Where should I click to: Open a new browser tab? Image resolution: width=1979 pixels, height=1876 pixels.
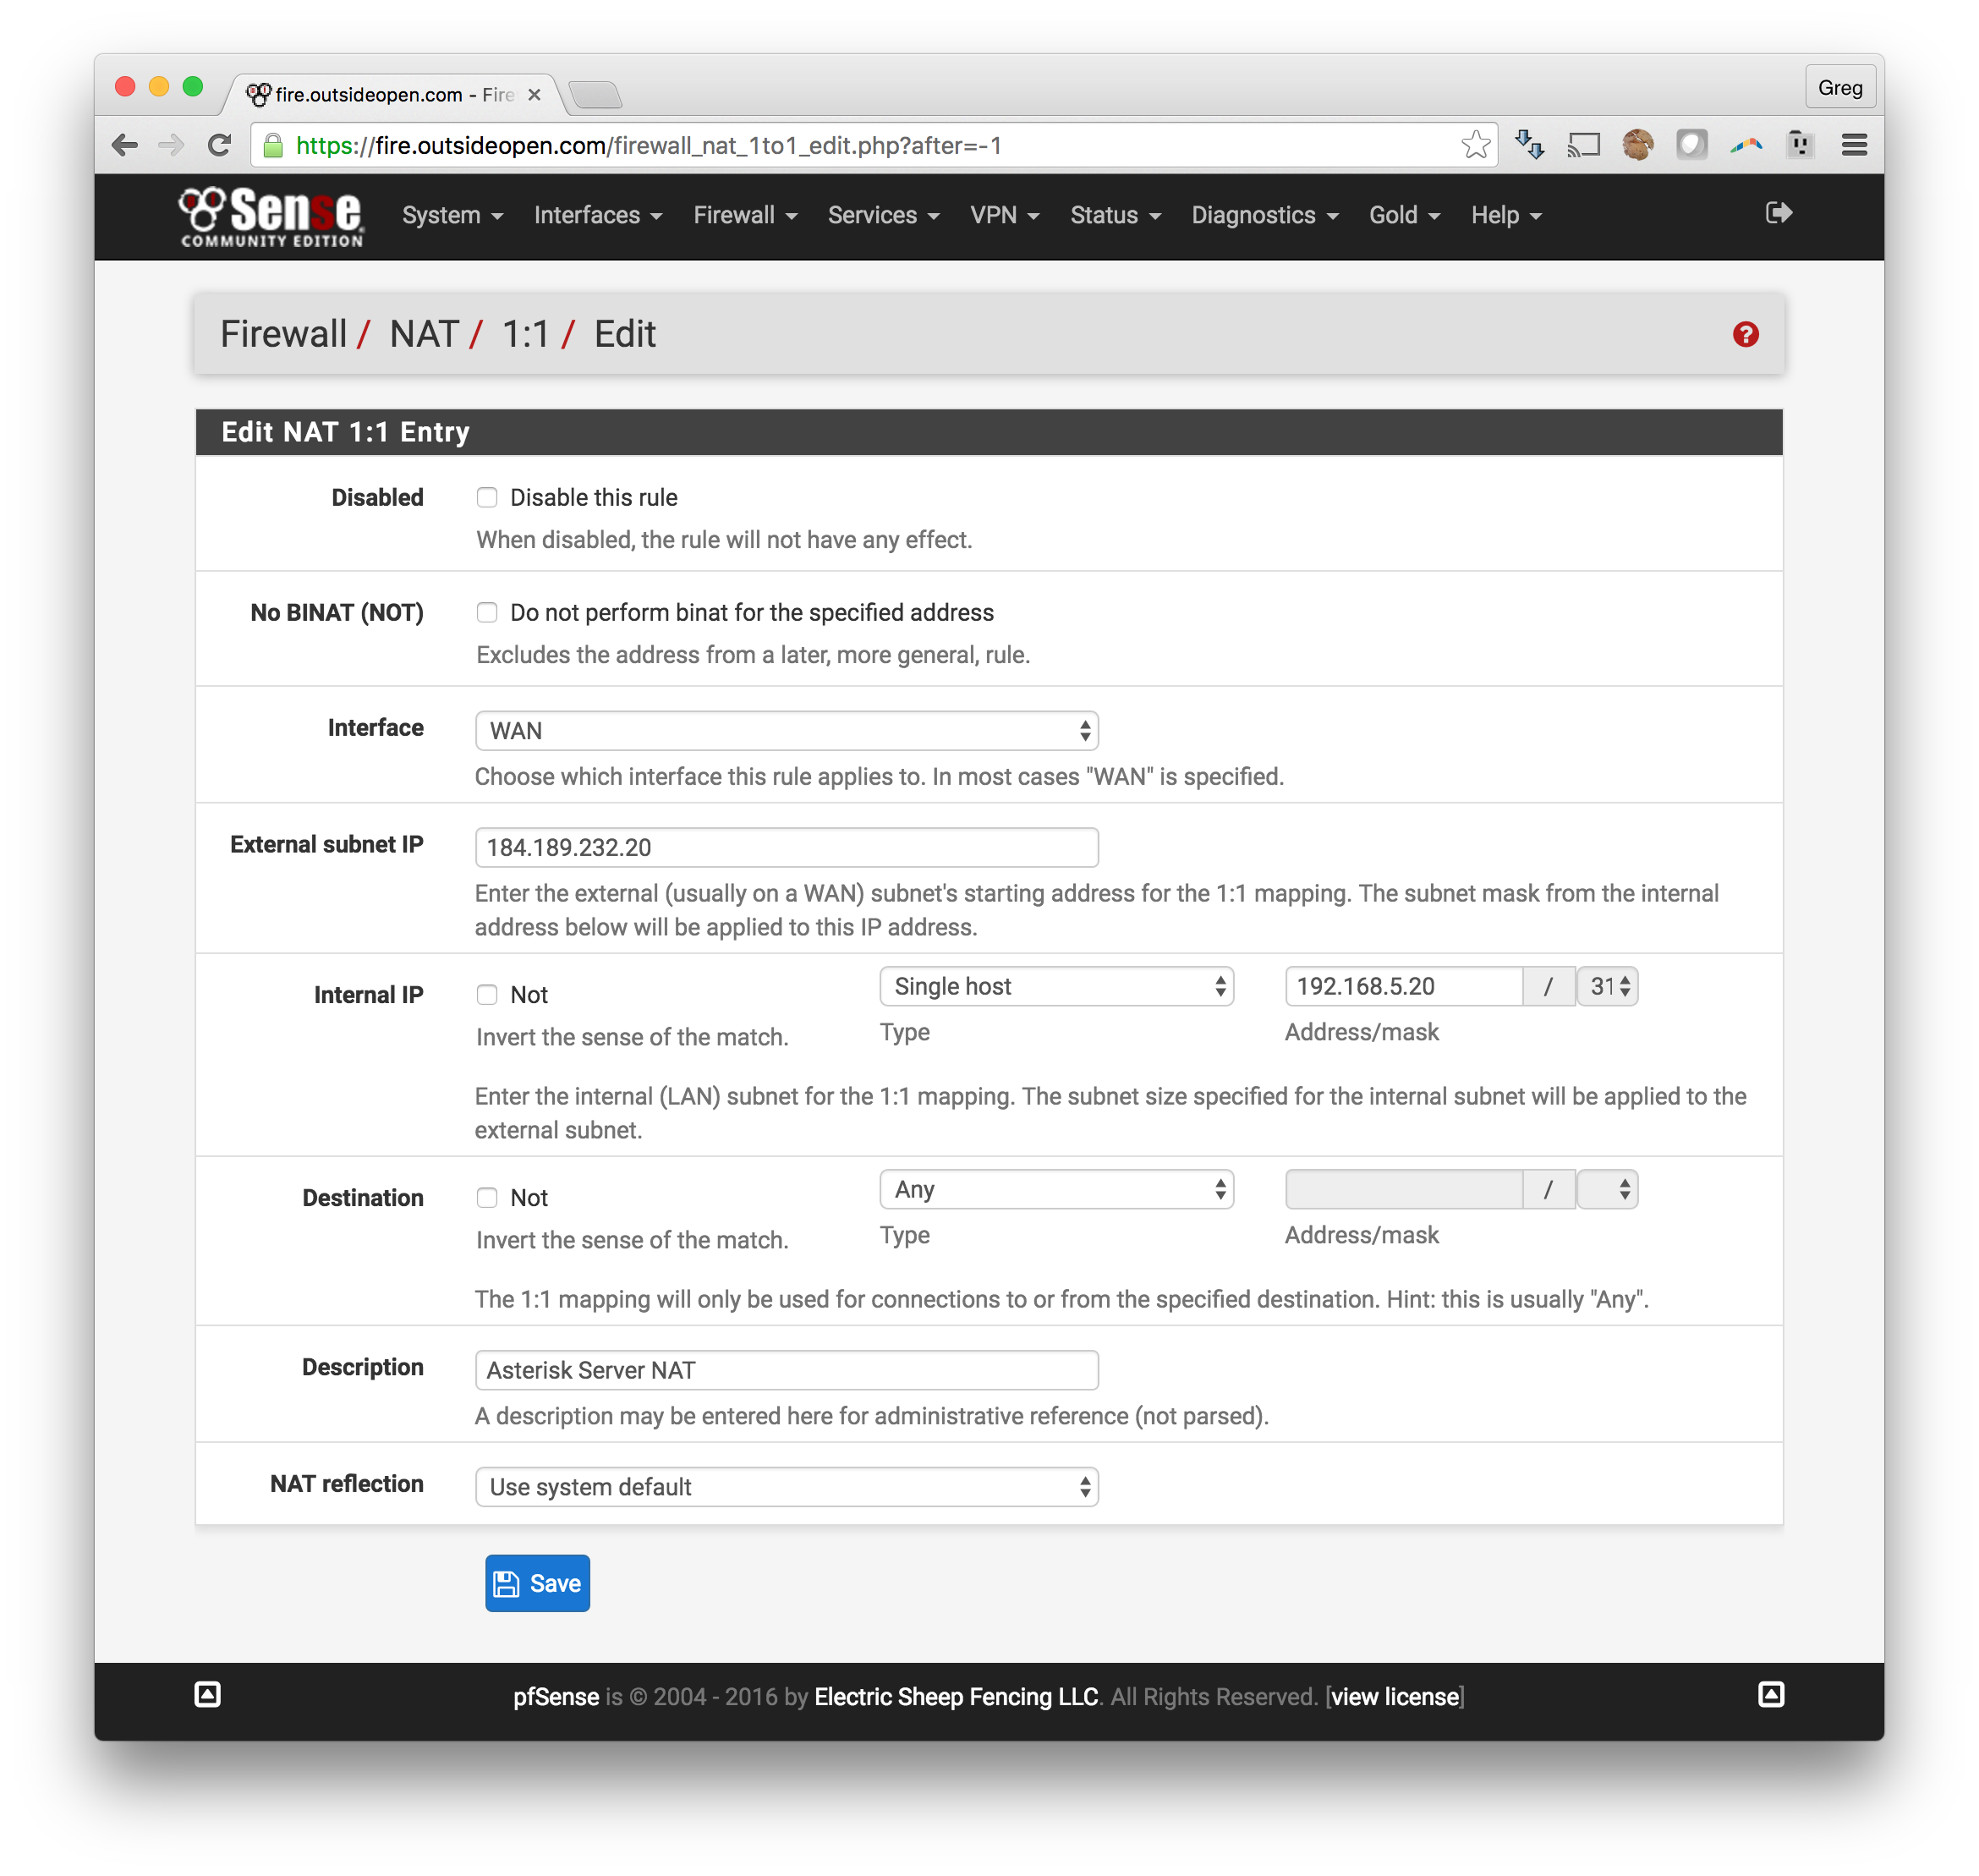[x=595, y=95]
